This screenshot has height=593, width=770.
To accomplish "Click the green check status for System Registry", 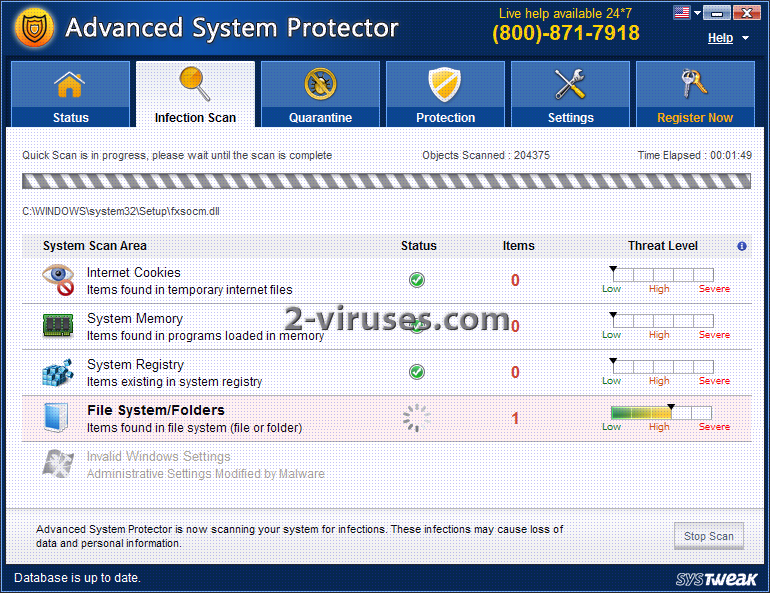I will pos(417,372).
